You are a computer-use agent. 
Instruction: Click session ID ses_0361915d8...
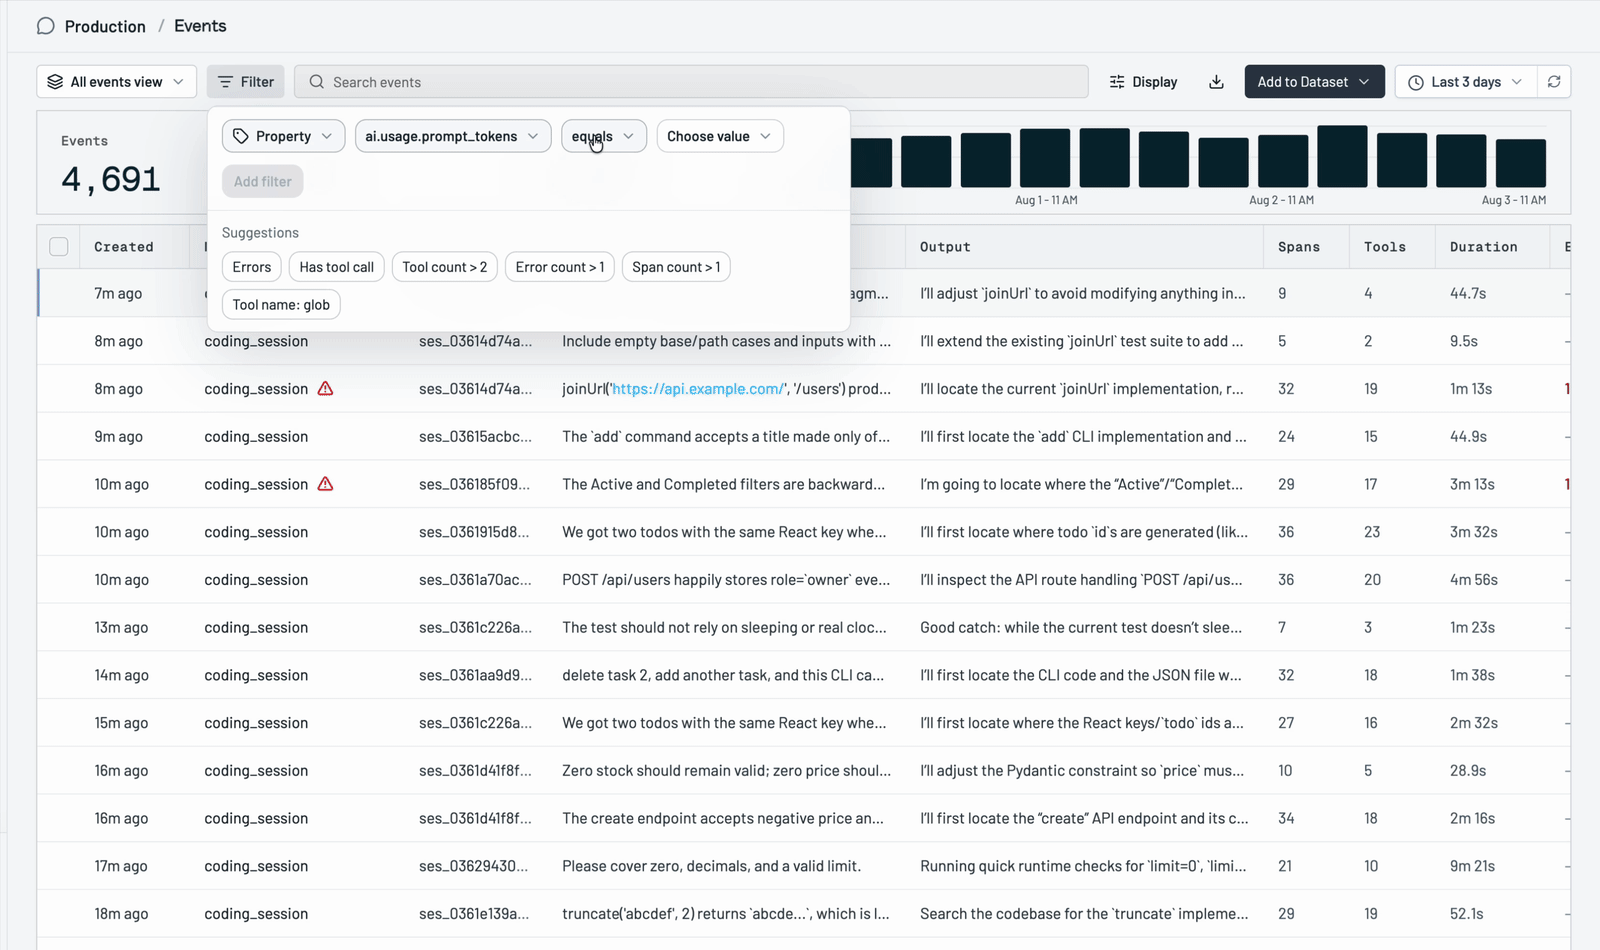(x=475, y=532)
